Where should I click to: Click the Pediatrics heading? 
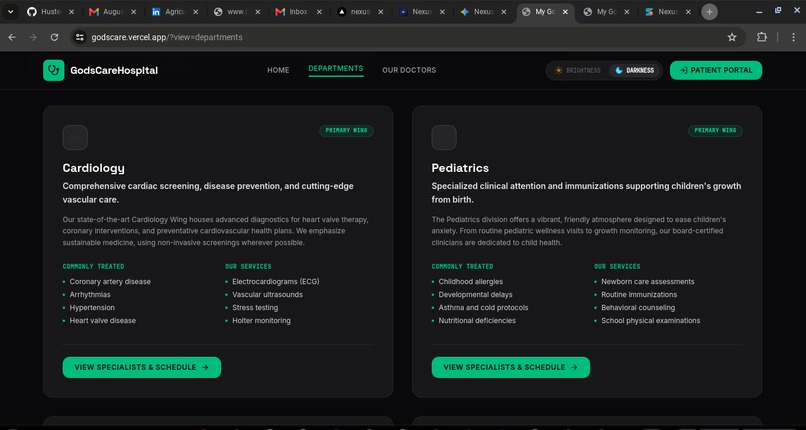pos(460,168)
